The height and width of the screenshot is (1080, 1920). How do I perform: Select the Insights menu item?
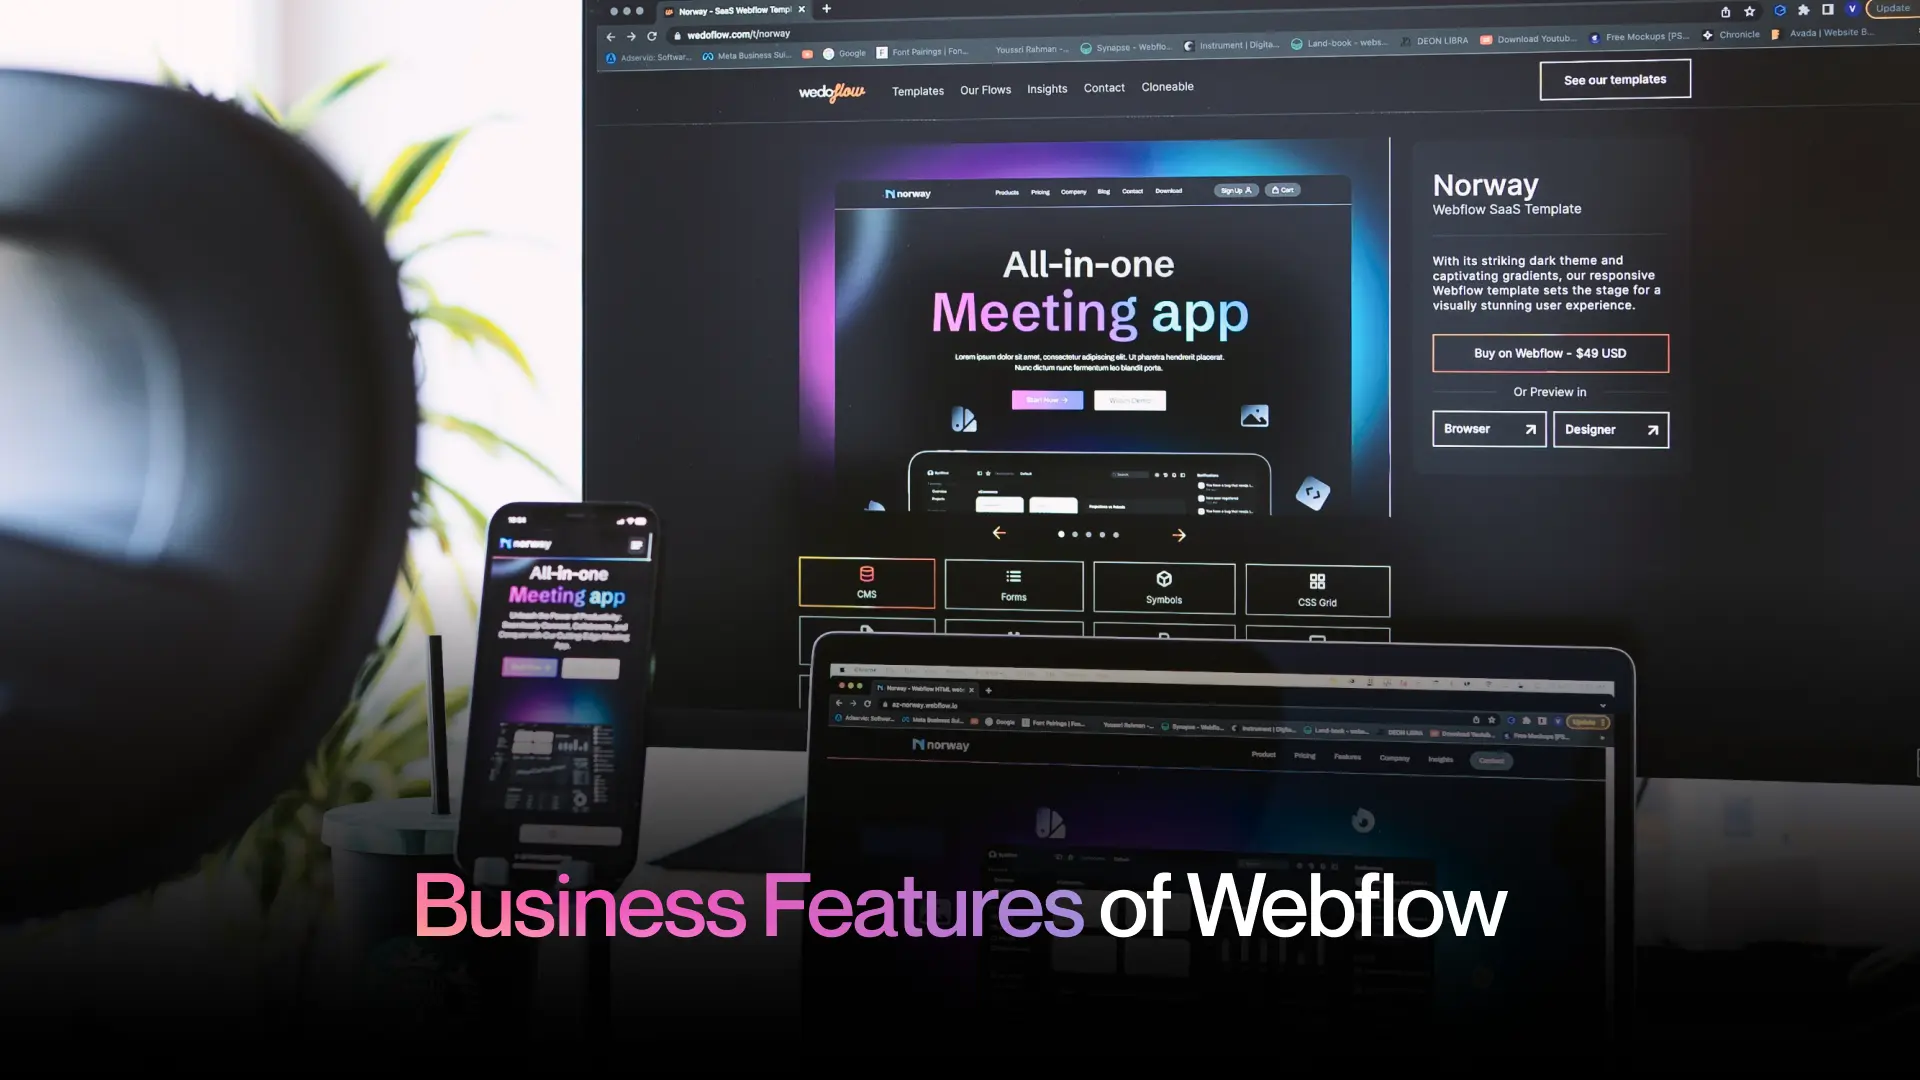tap(1046, 87)
